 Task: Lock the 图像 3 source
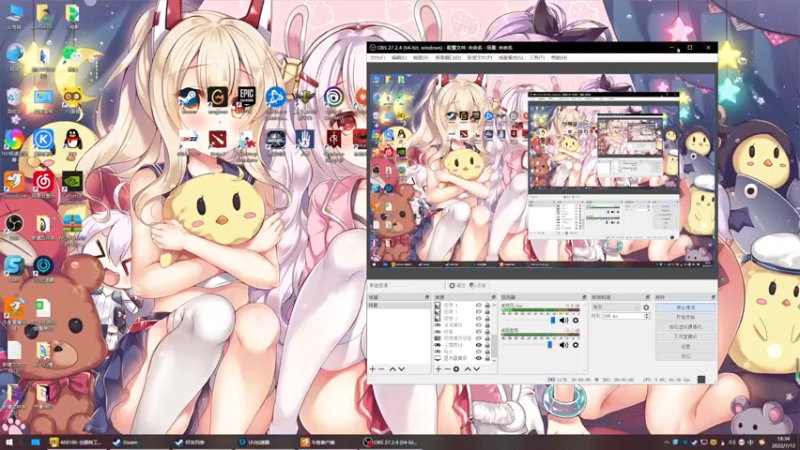tap(487, 312)
